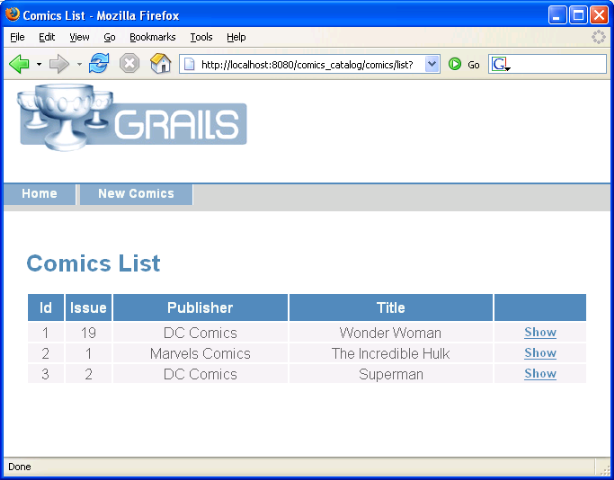Click the Superman title cell
Image resolution: width=614 pixels, height=480 pixels.
pos(391,374)
